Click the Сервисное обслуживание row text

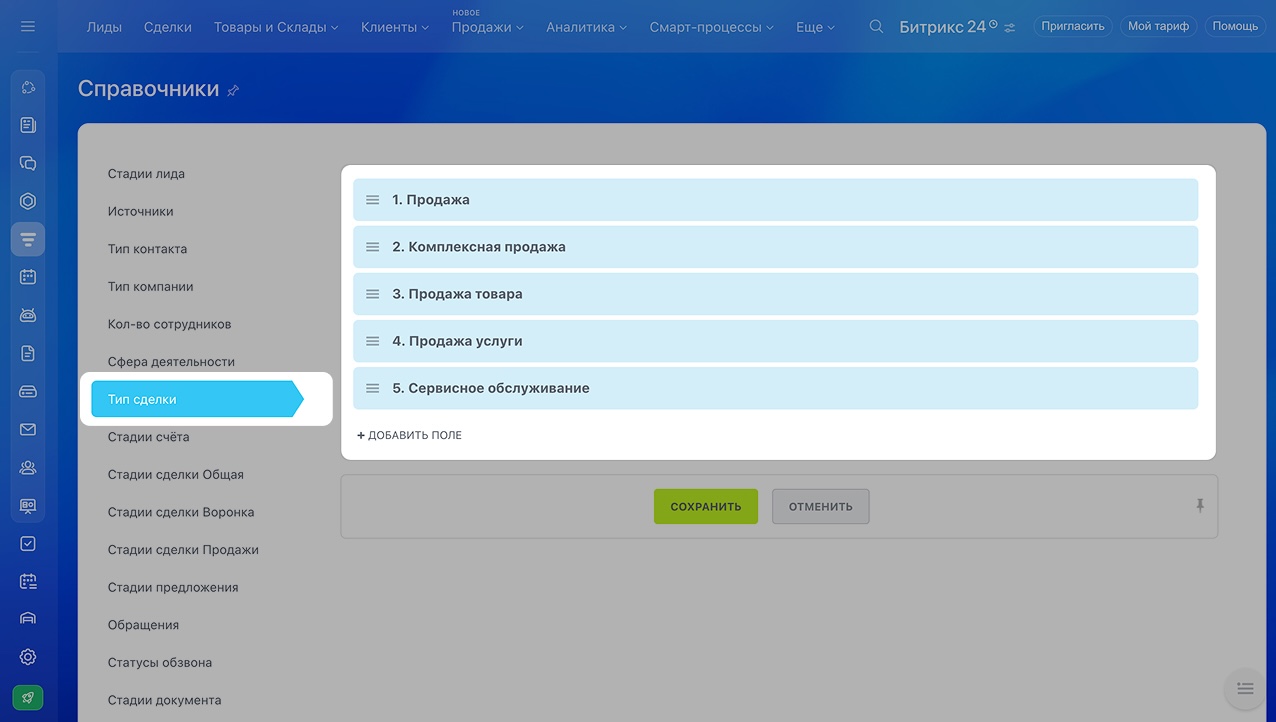click(x=491, y=388)
